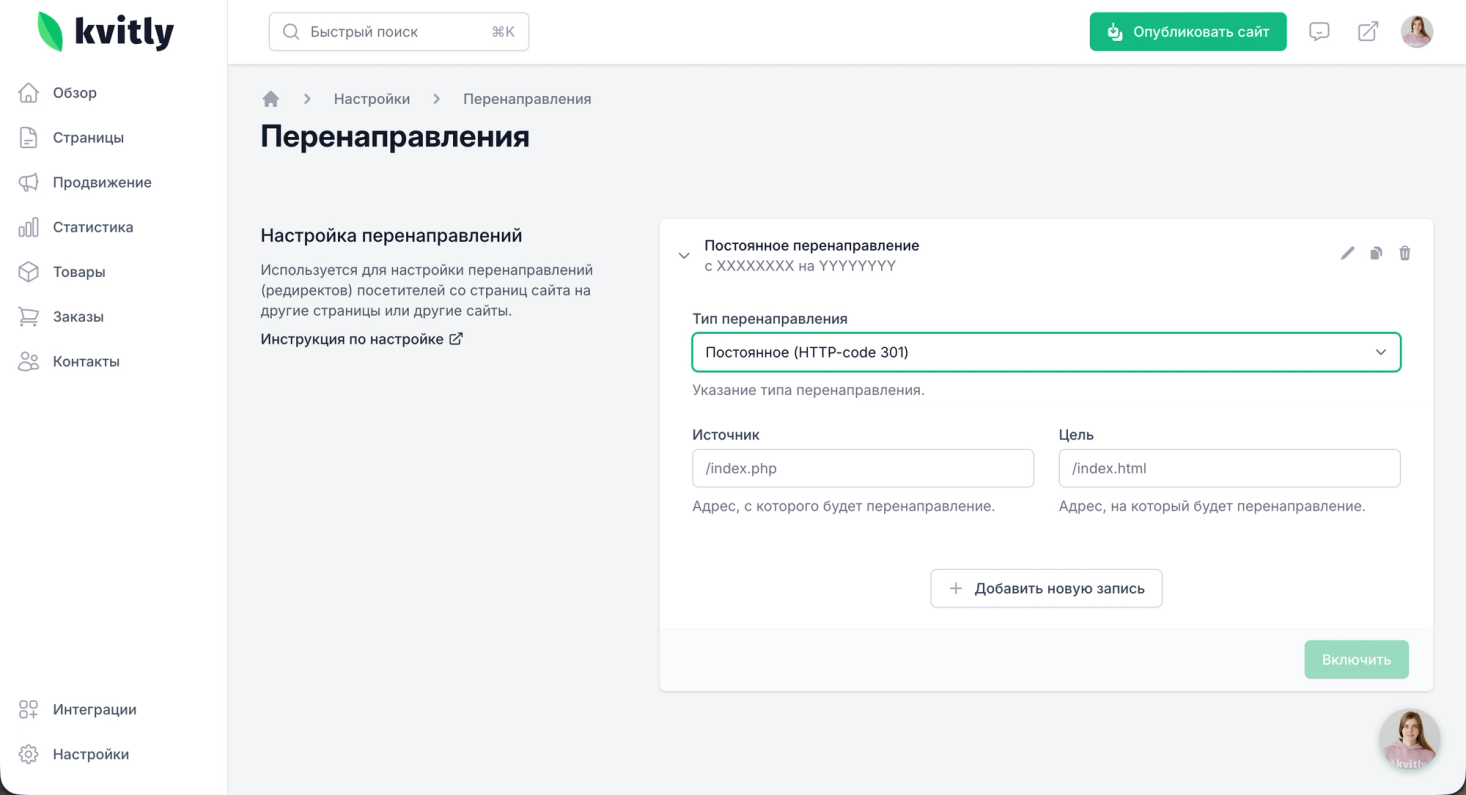The image size is (1466, 795).
Task: Click the Постоянное перенаправление title text
Action: [x=812, y=245]
